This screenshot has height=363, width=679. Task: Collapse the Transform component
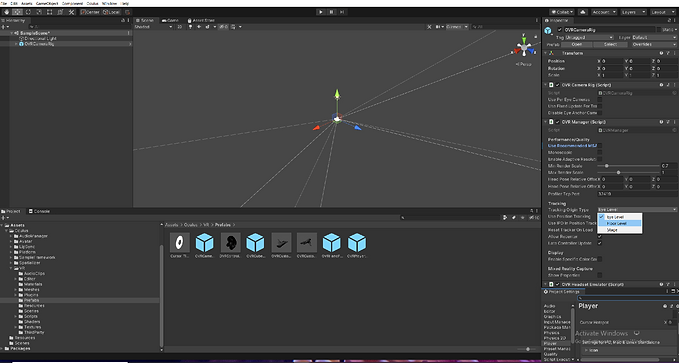click(x=546, y=53)
